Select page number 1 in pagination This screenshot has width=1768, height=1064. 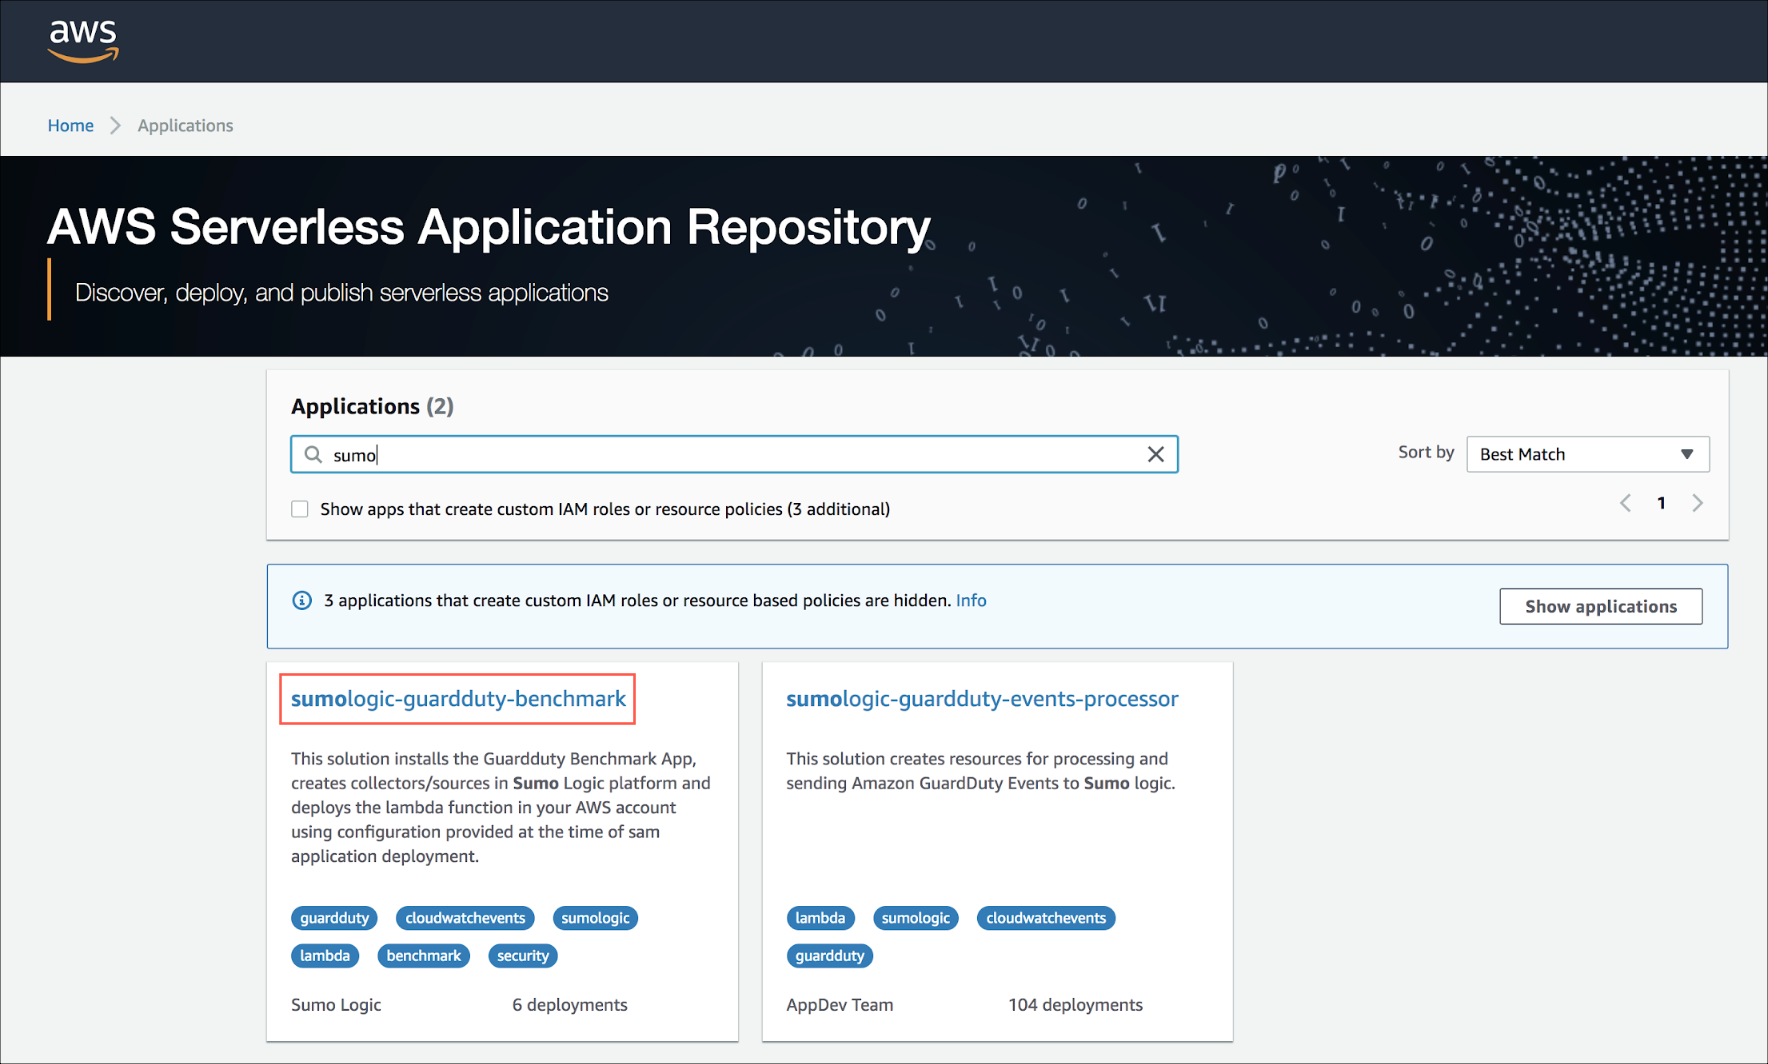tap(1661, 503)
